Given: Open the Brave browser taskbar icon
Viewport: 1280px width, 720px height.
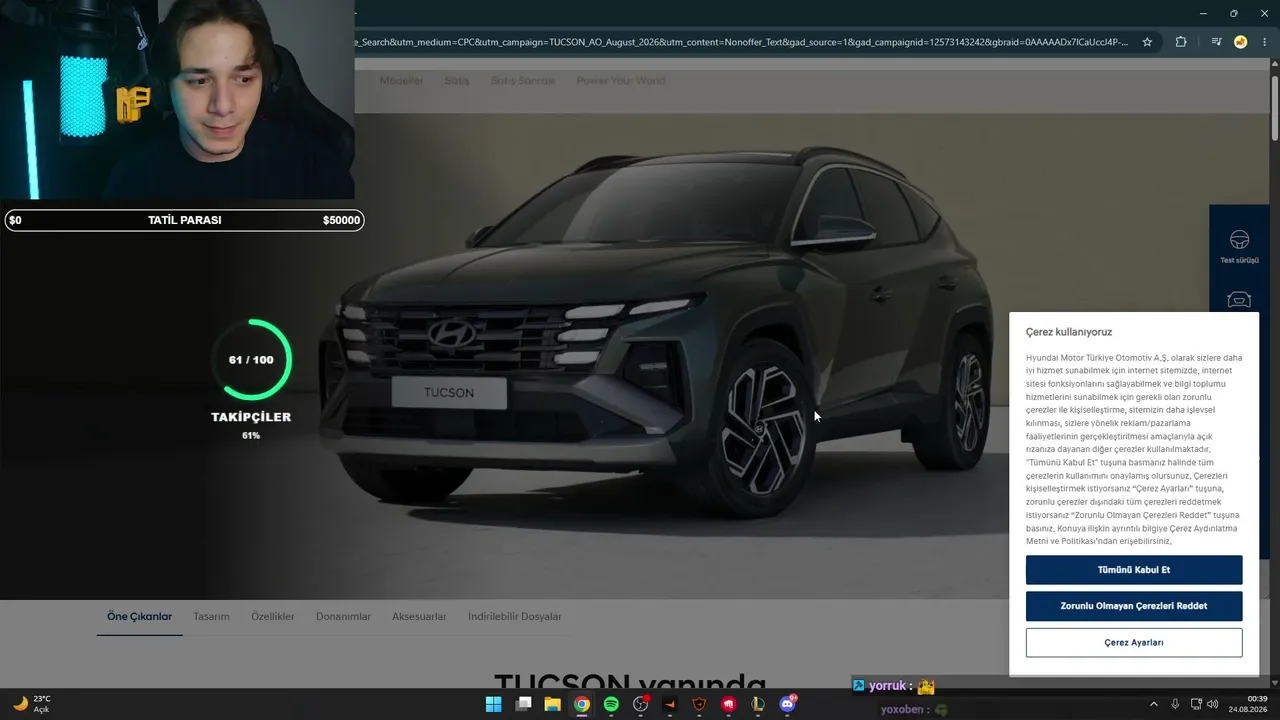Looking at the screenshot, I should pos(700,704).
